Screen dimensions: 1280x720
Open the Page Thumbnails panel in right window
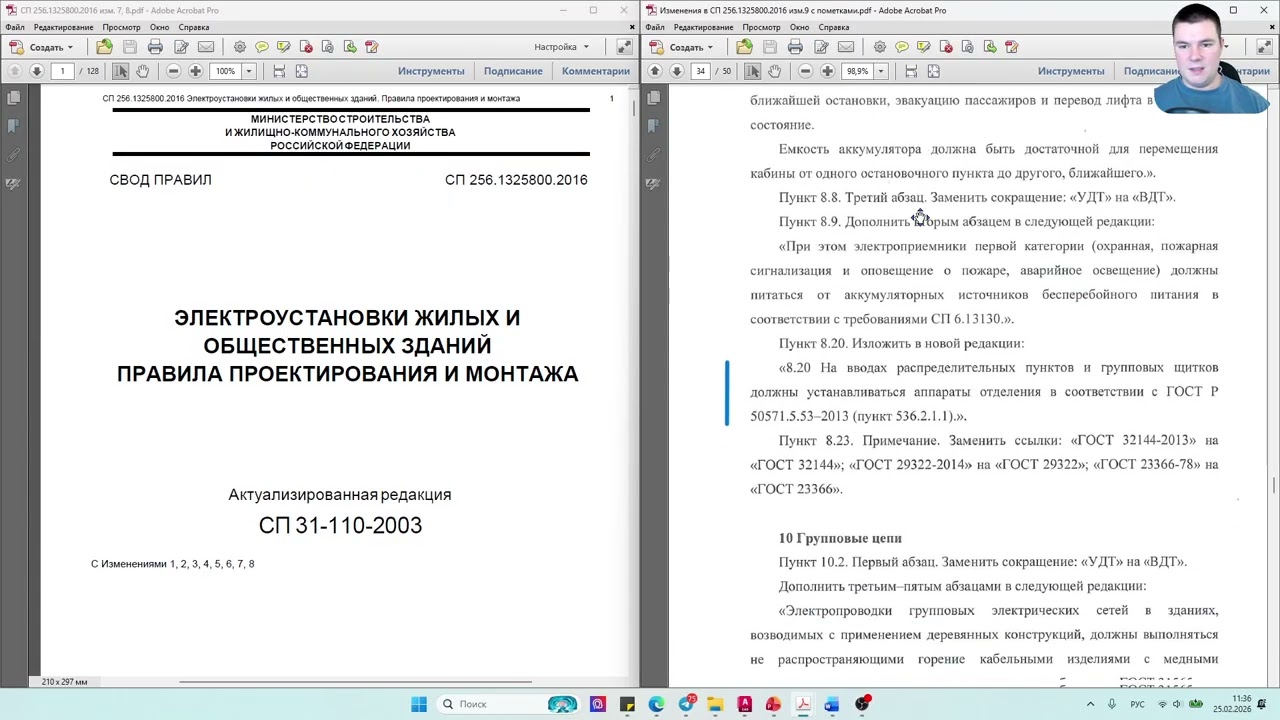point(654,98)
